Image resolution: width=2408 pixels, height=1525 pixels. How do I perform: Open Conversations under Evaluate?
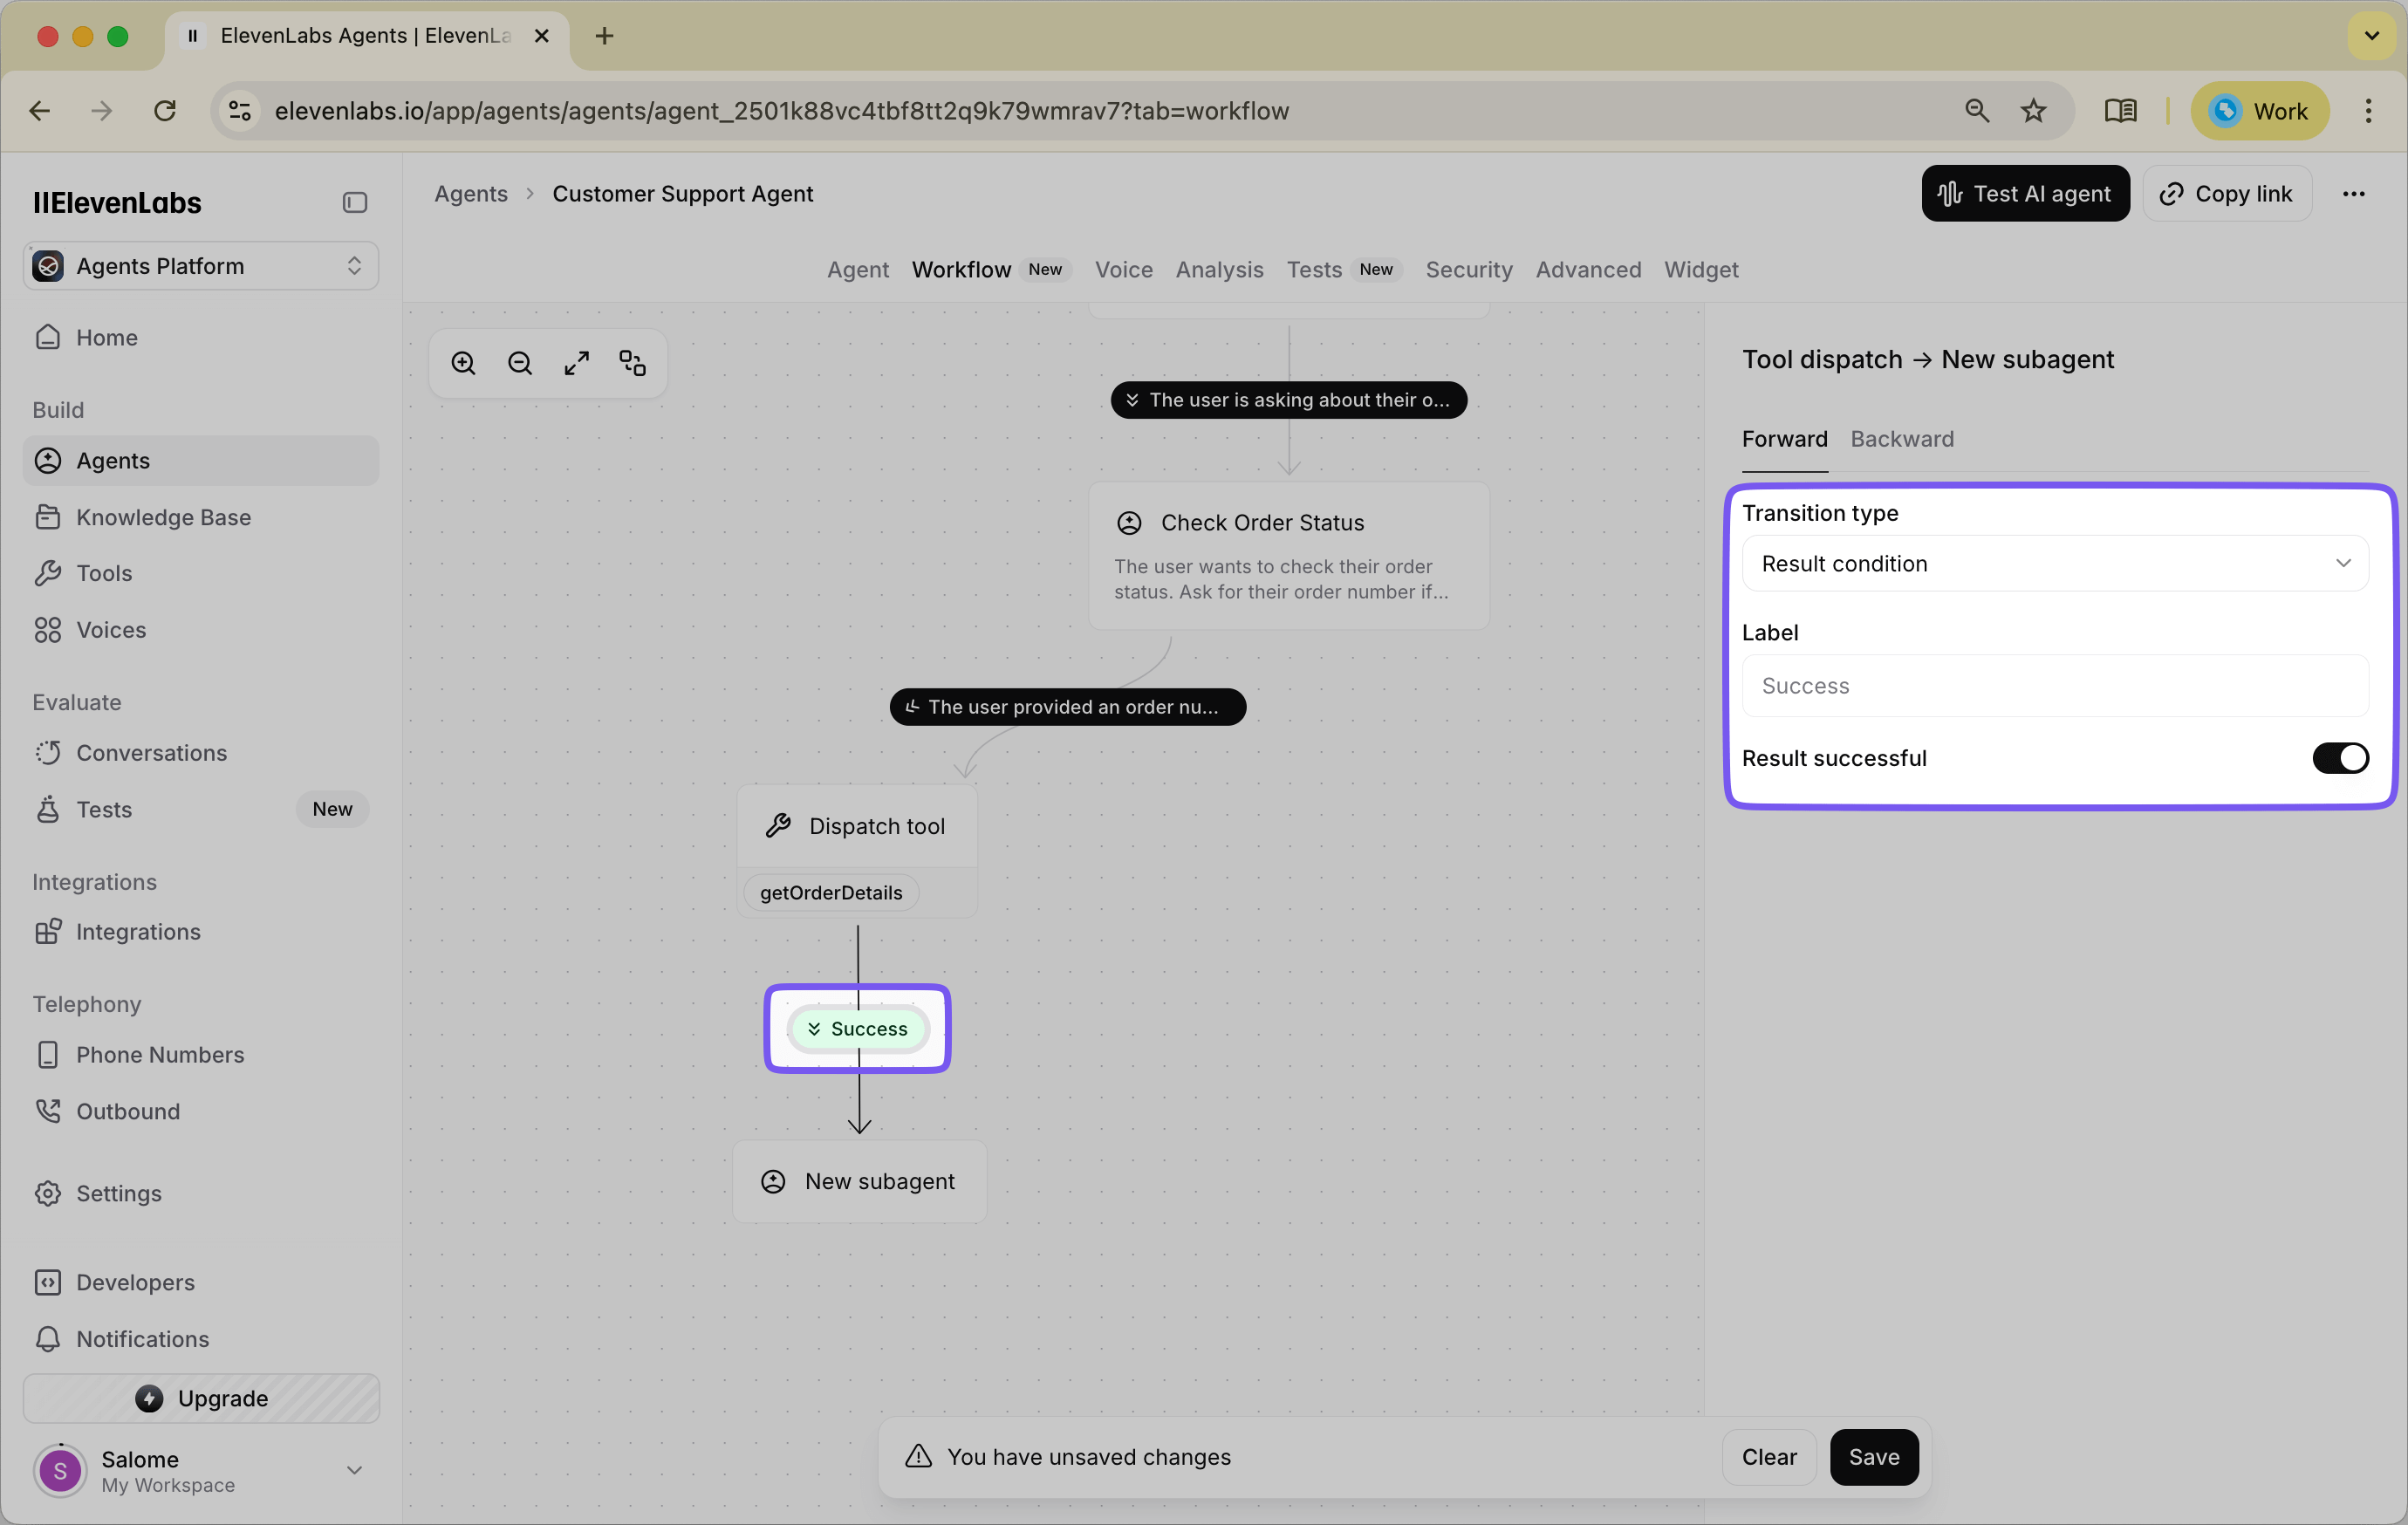point(152,752)
